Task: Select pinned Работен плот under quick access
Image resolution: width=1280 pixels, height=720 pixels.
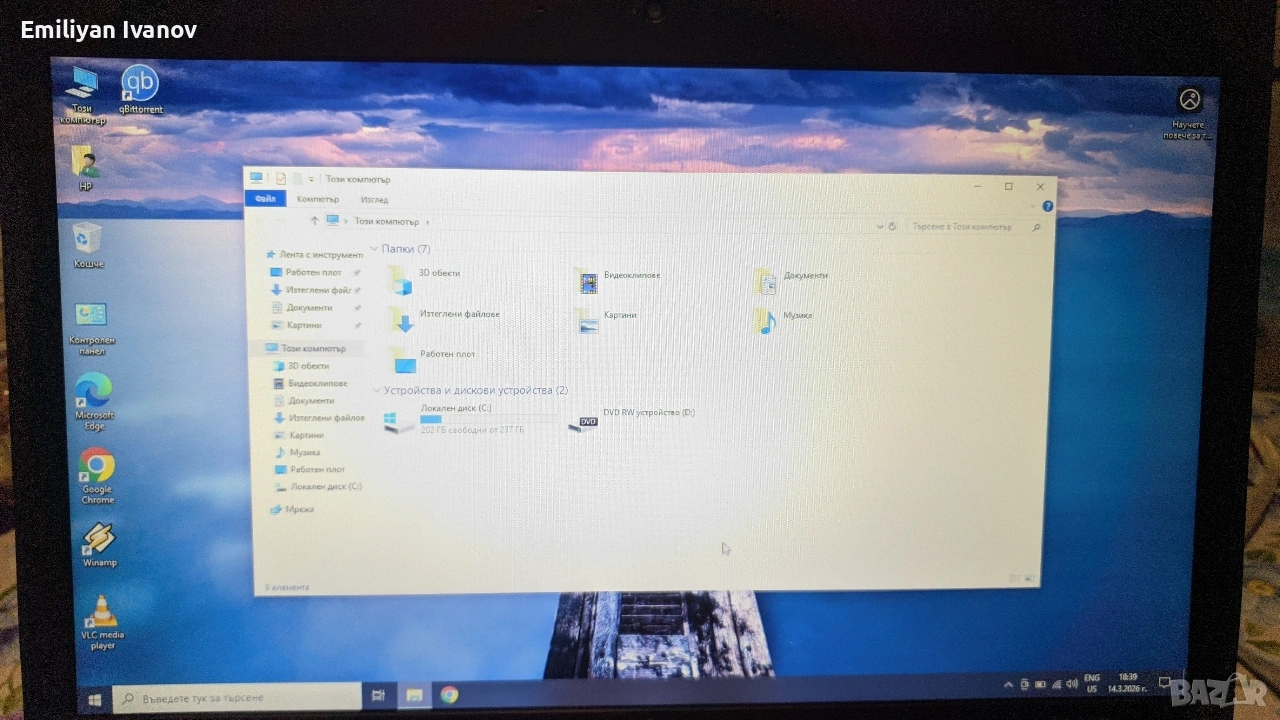Action: [x=315, y=272]
